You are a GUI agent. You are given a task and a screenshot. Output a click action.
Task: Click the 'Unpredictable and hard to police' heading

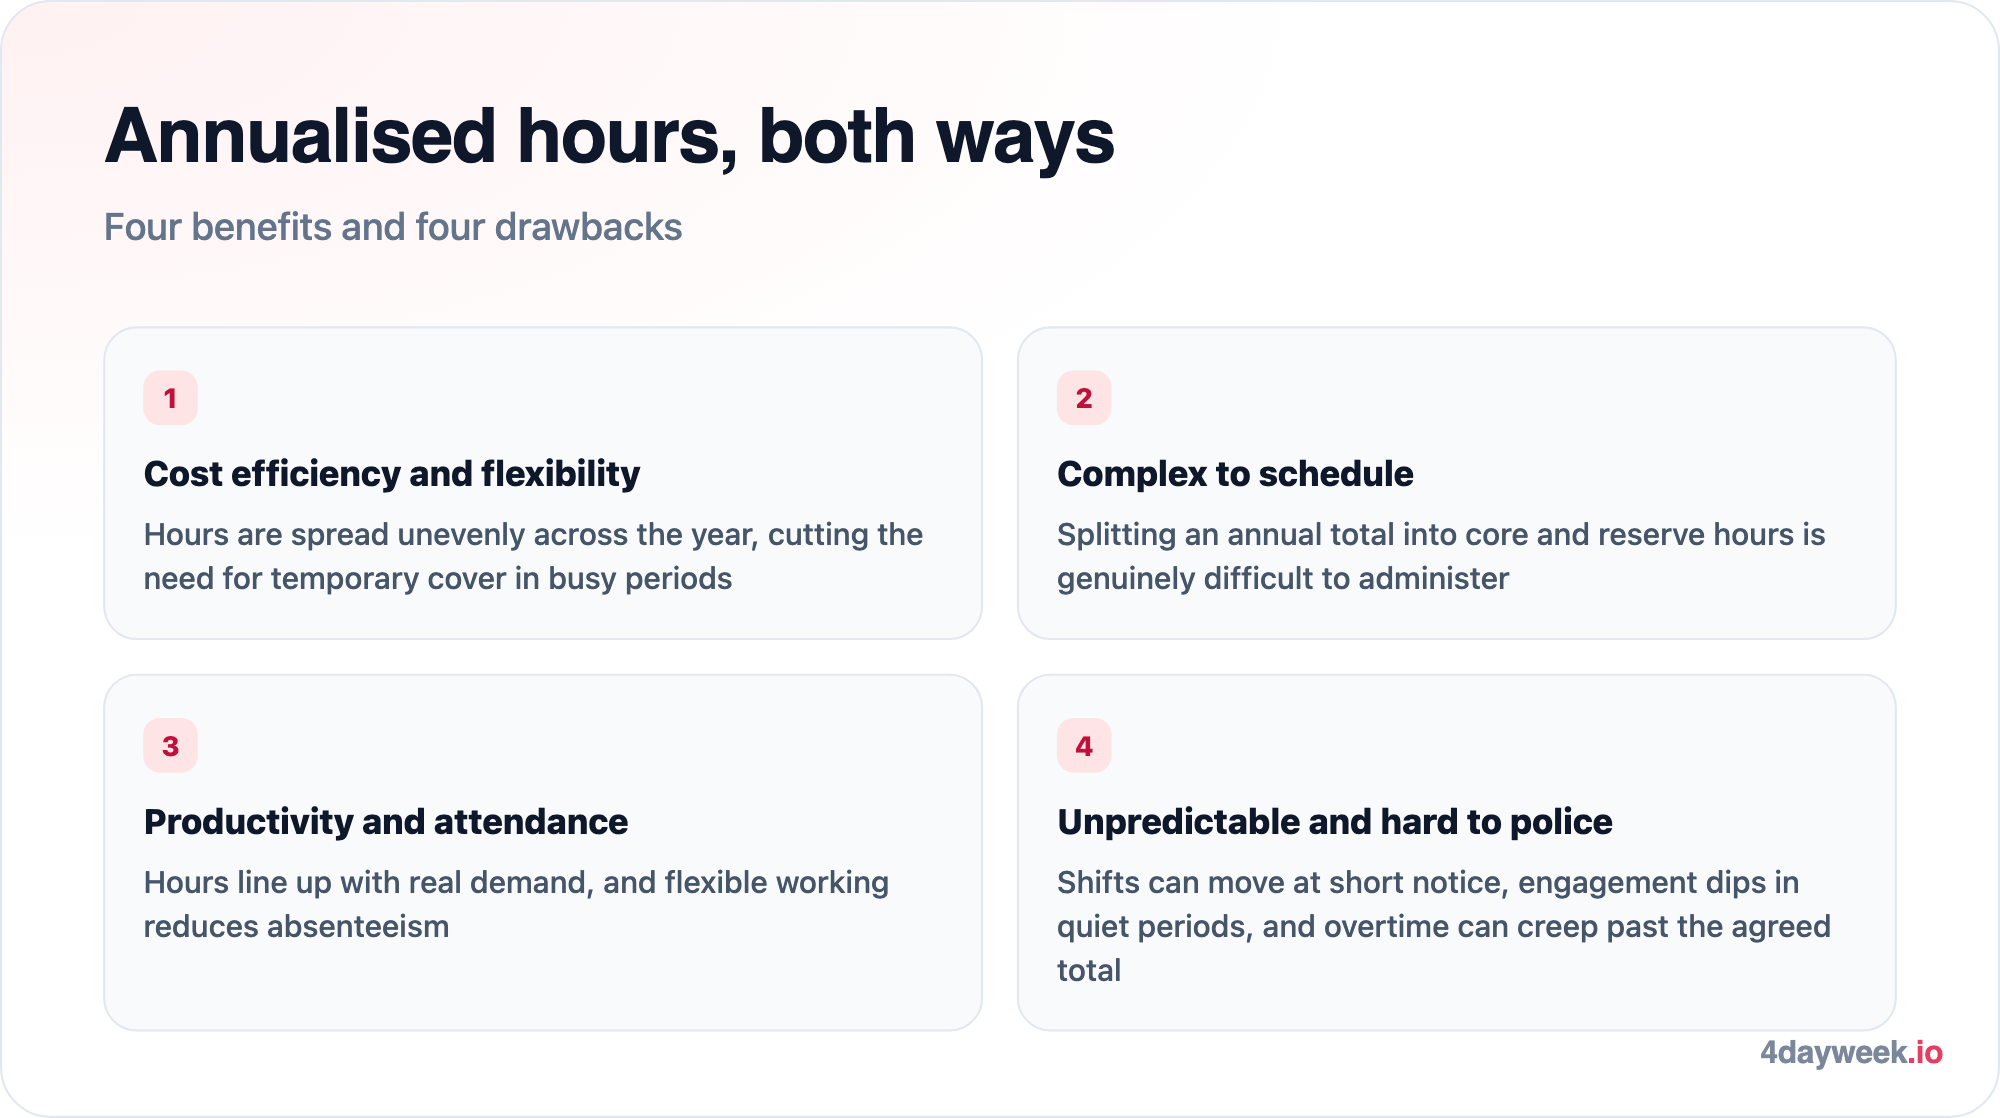pos(1334,821)
